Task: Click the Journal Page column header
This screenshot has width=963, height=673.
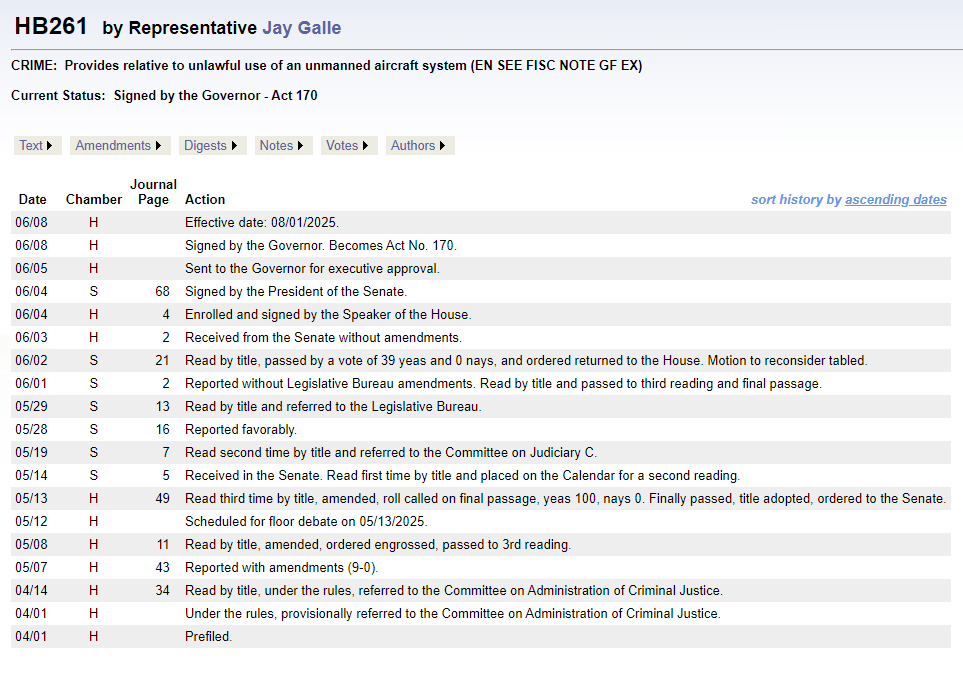Action: [153, 192]
